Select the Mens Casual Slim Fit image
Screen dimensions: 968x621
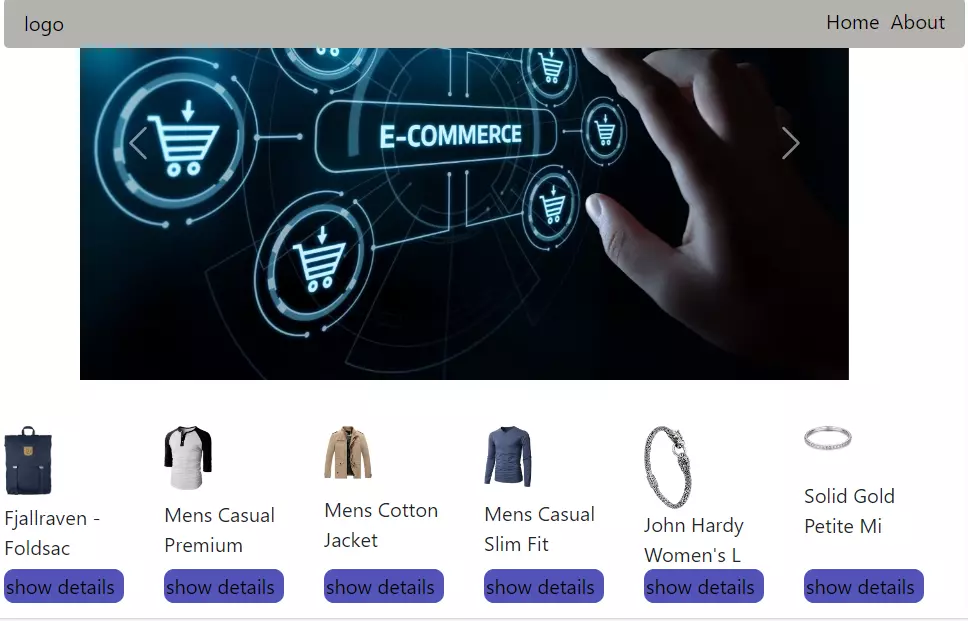508,456
